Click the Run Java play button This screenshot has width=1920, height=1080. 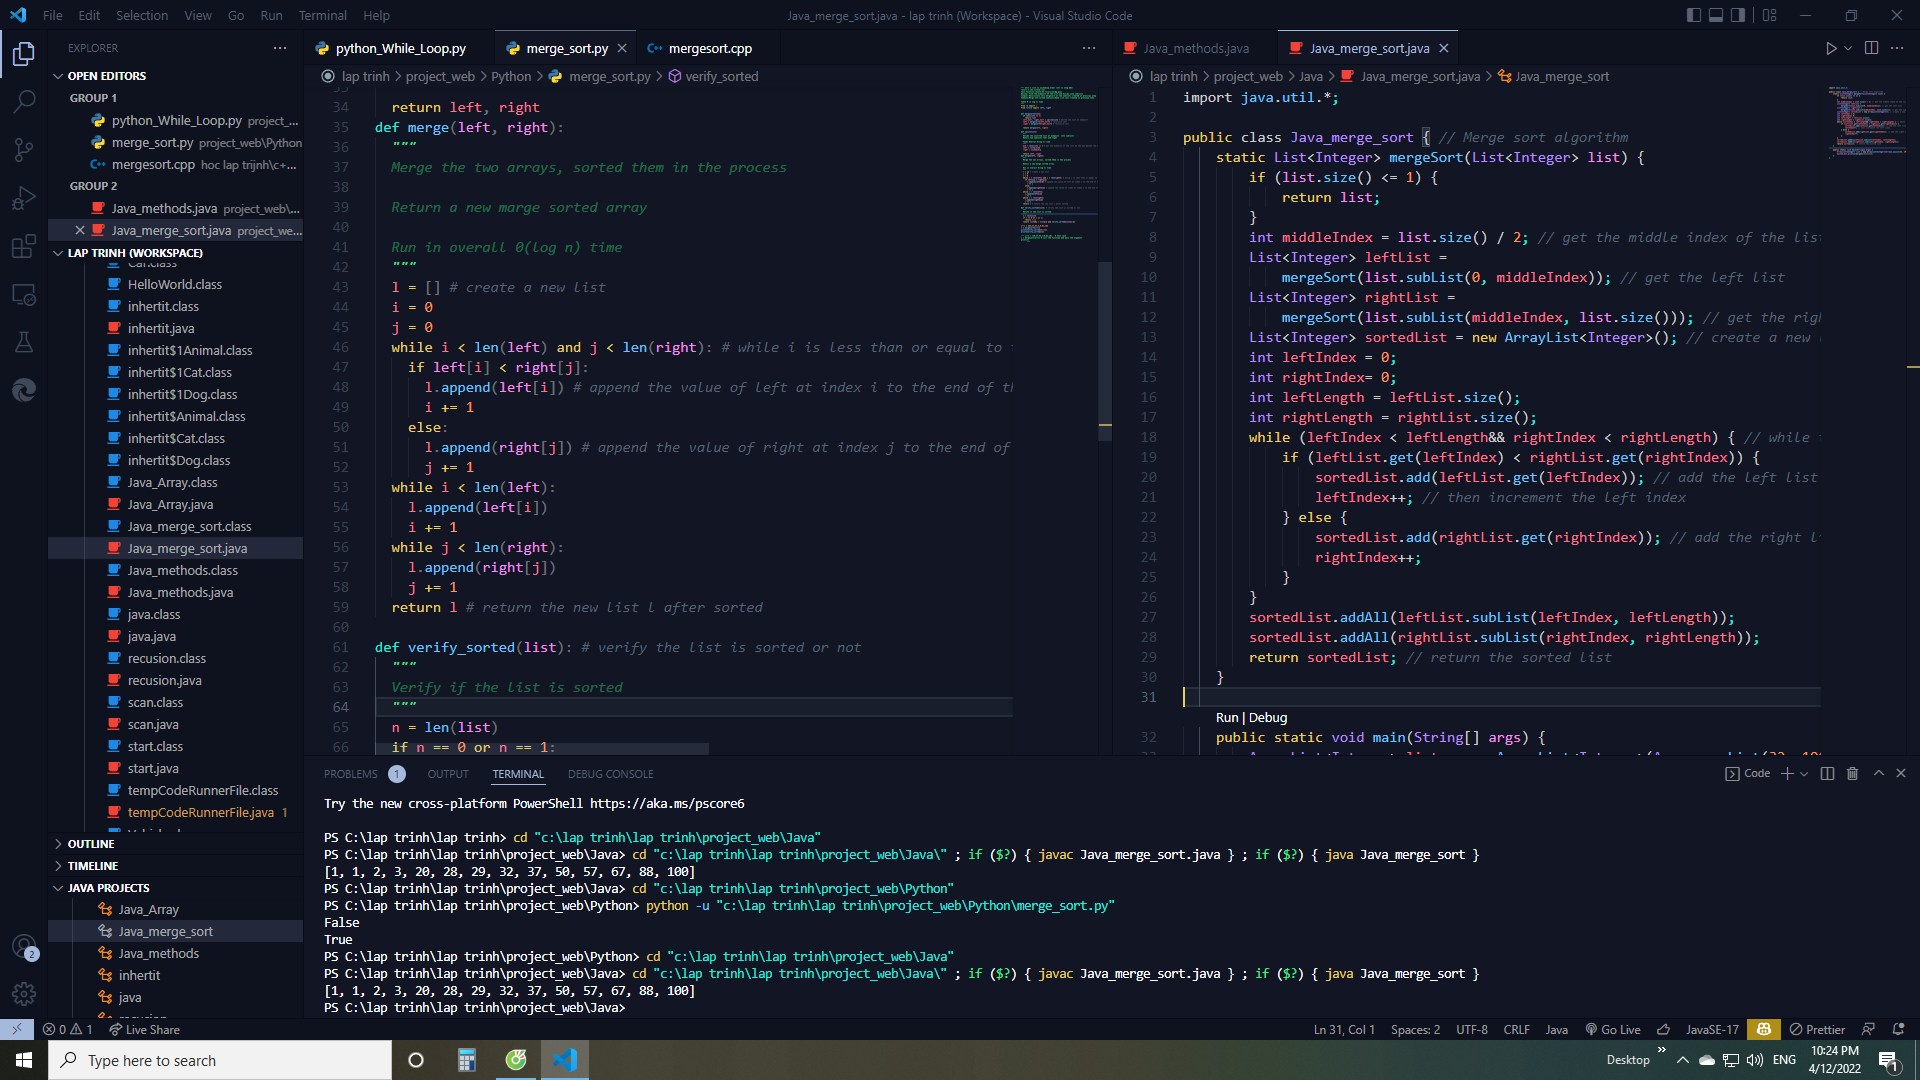point(1830,48)
